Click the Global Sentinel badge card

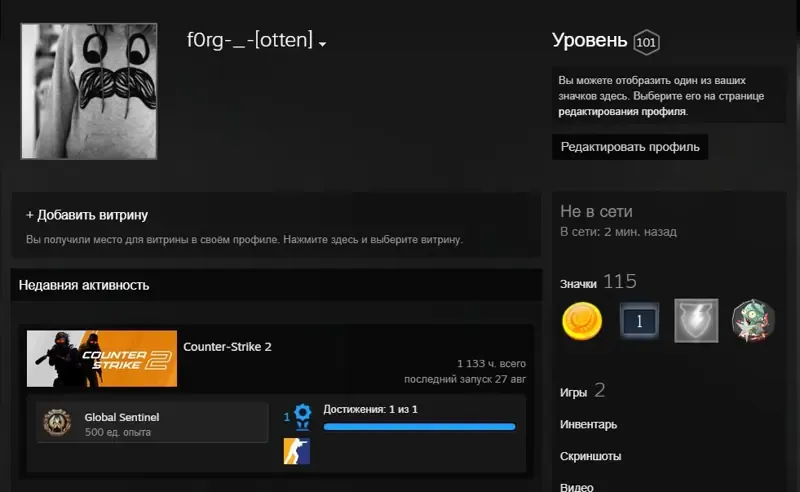(x=152, y=423)
